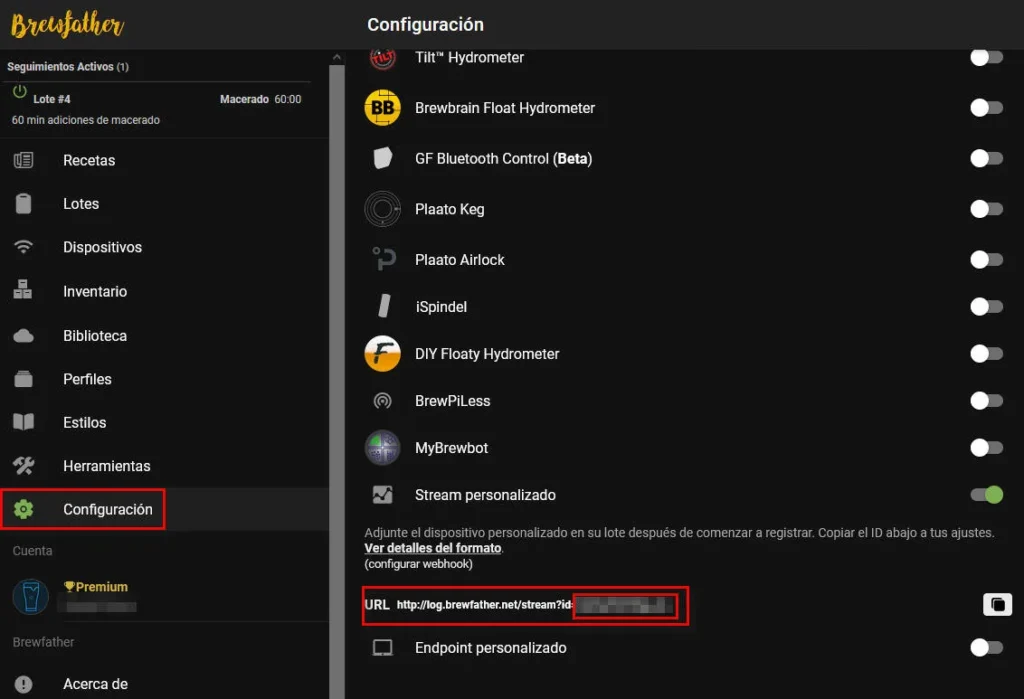Screen dimensions: 1024x699
Task: Click the GF Bluetooth Control icon
Action: coord(383,158)
